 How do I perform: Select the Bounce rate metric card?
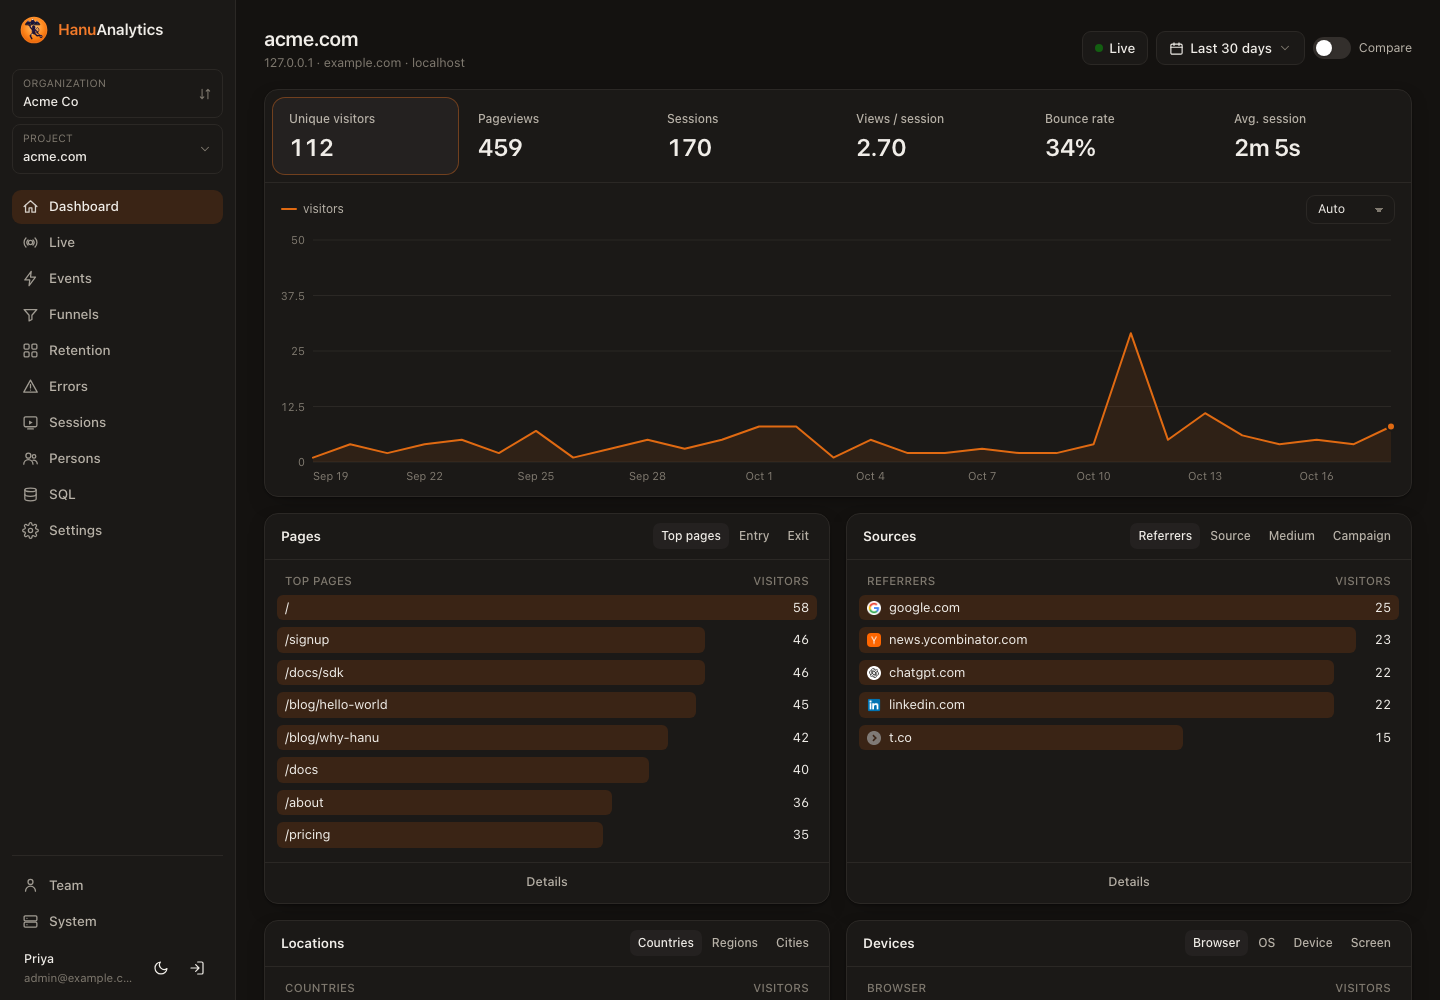click(x=1122, y=136)
